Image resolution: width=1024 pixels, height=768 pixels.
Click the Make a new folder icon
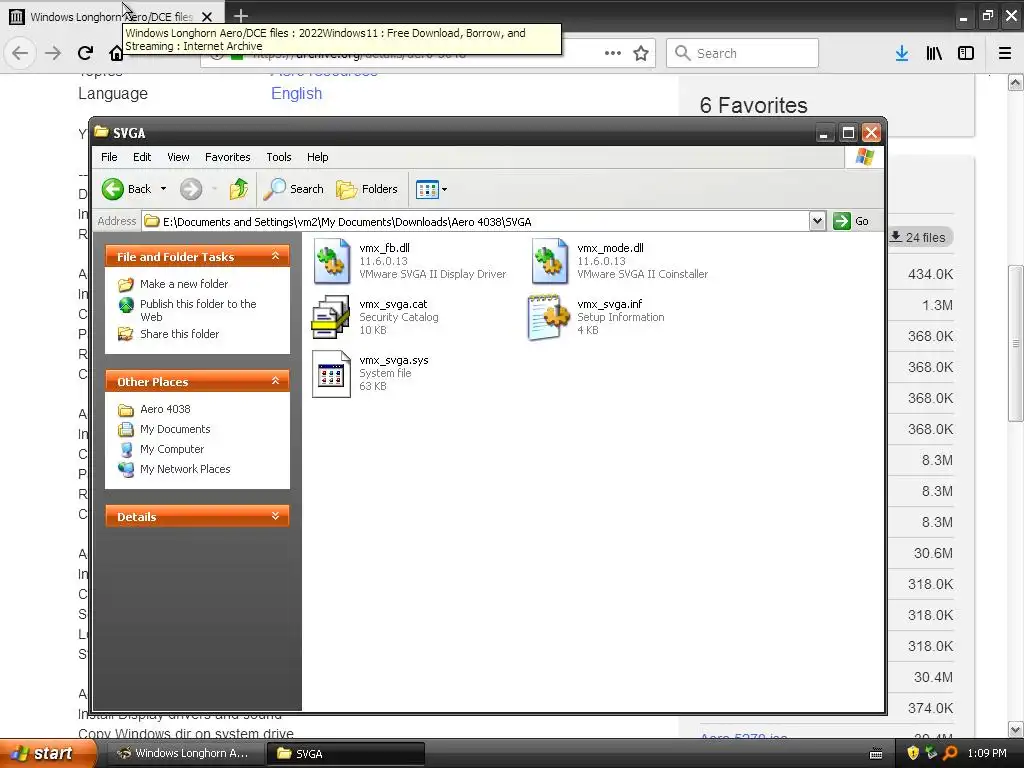point(125,284)
